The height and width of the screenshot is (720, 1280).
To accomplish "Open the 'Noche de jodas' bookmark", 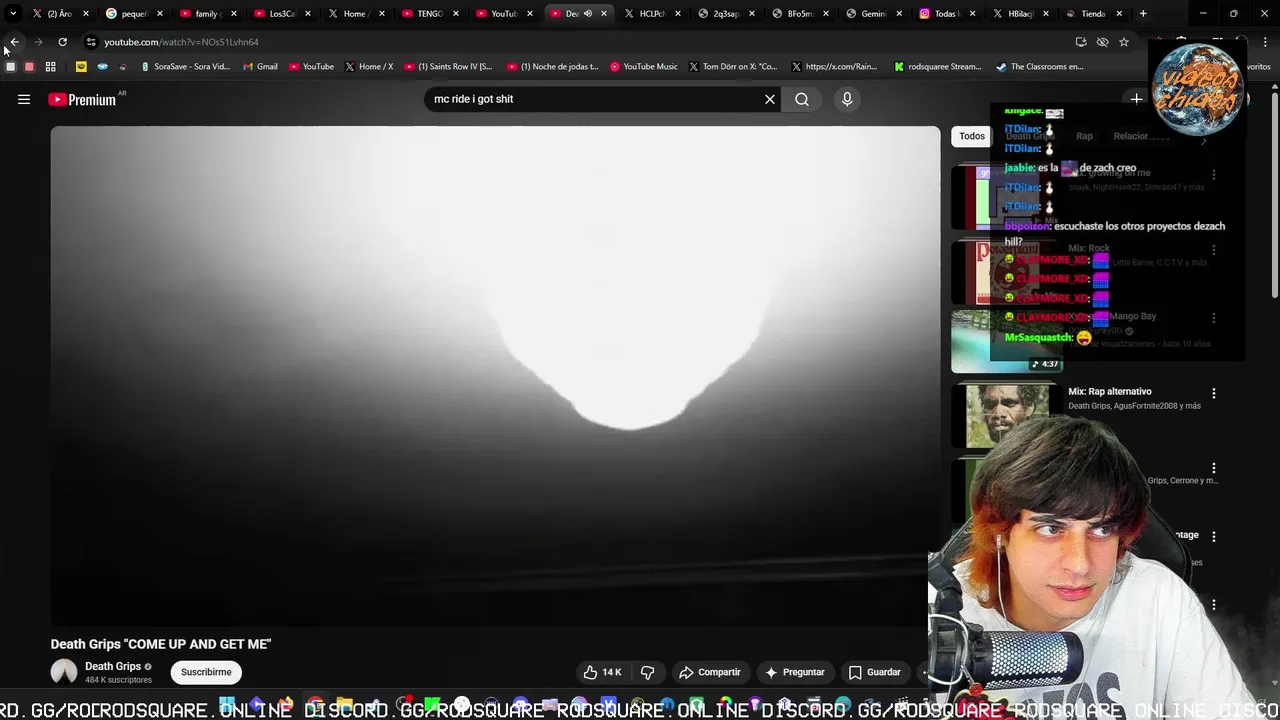I will tap(552, 66).
